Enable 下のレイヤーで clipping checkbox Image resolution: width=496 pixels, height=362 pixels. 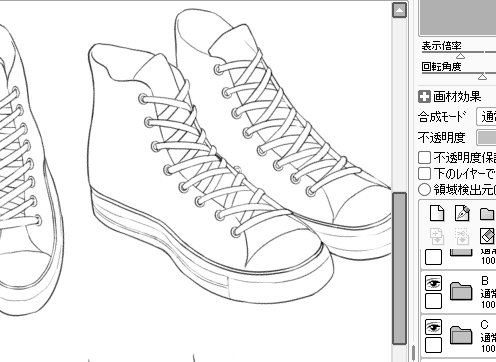point(424,173)
